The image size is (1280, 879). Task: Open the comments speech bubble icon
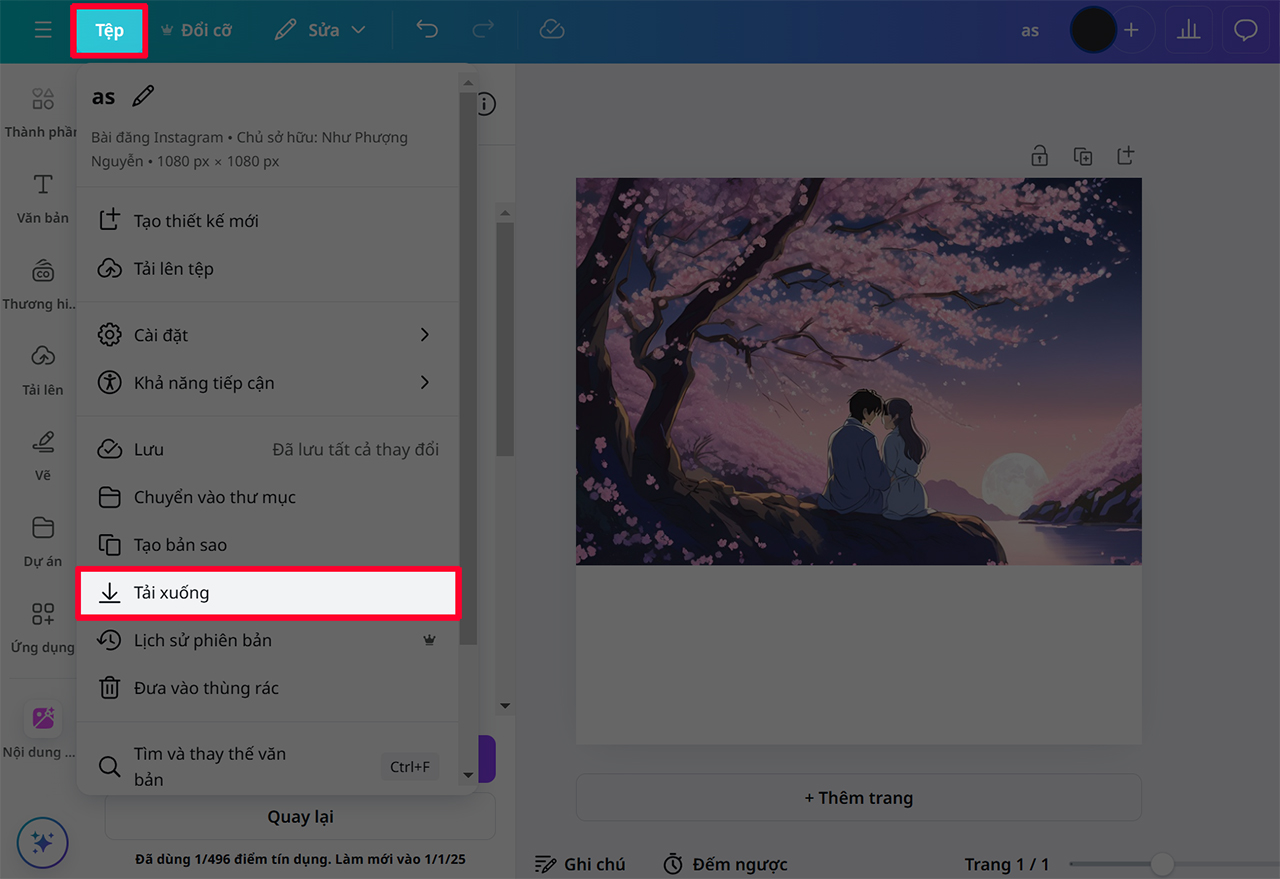pyautogui.click(x=1245, y=30)
